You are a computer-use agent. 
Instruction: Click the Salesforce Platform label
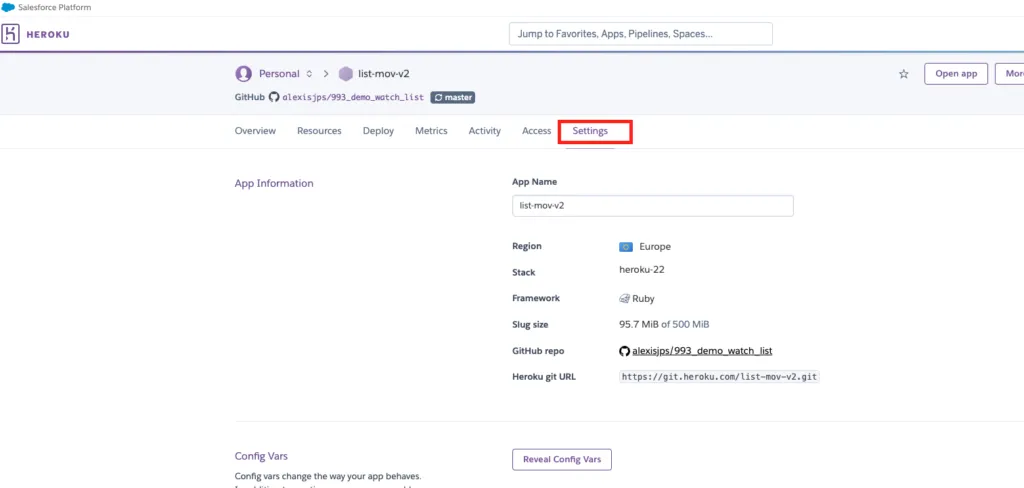coord(55,7)
